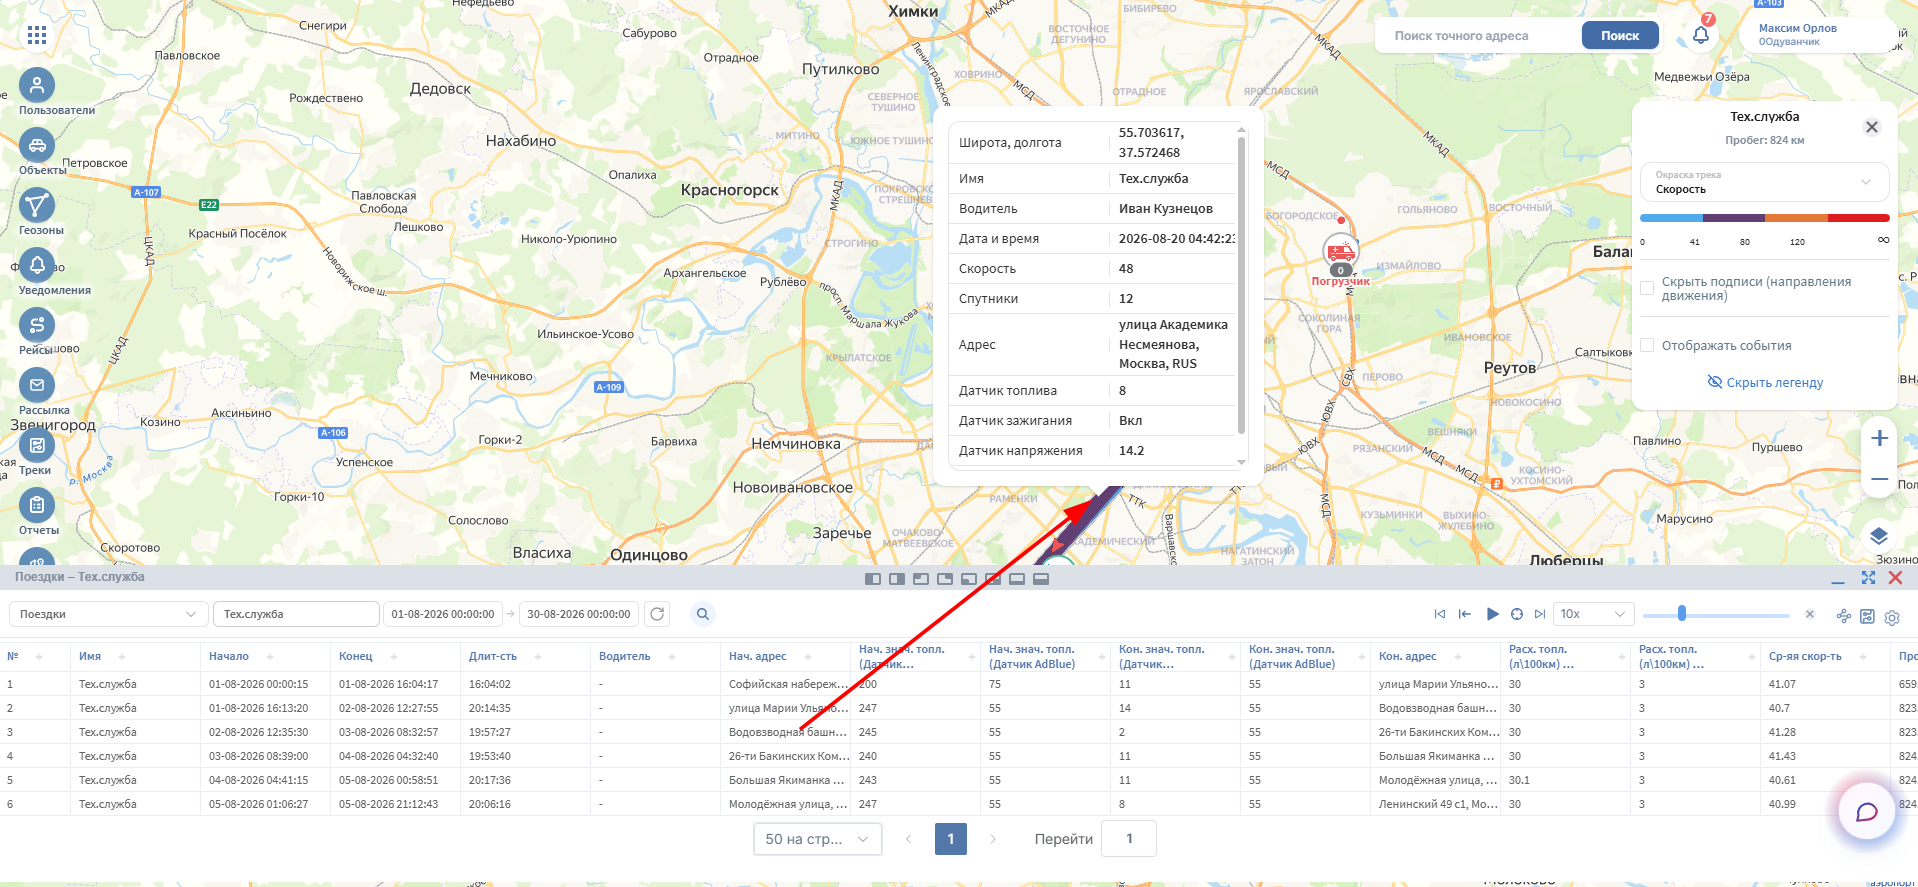The height and width of the screenshot is (887, 1918).
Task: Open the table settings gear
Action: click(1892, 617)
